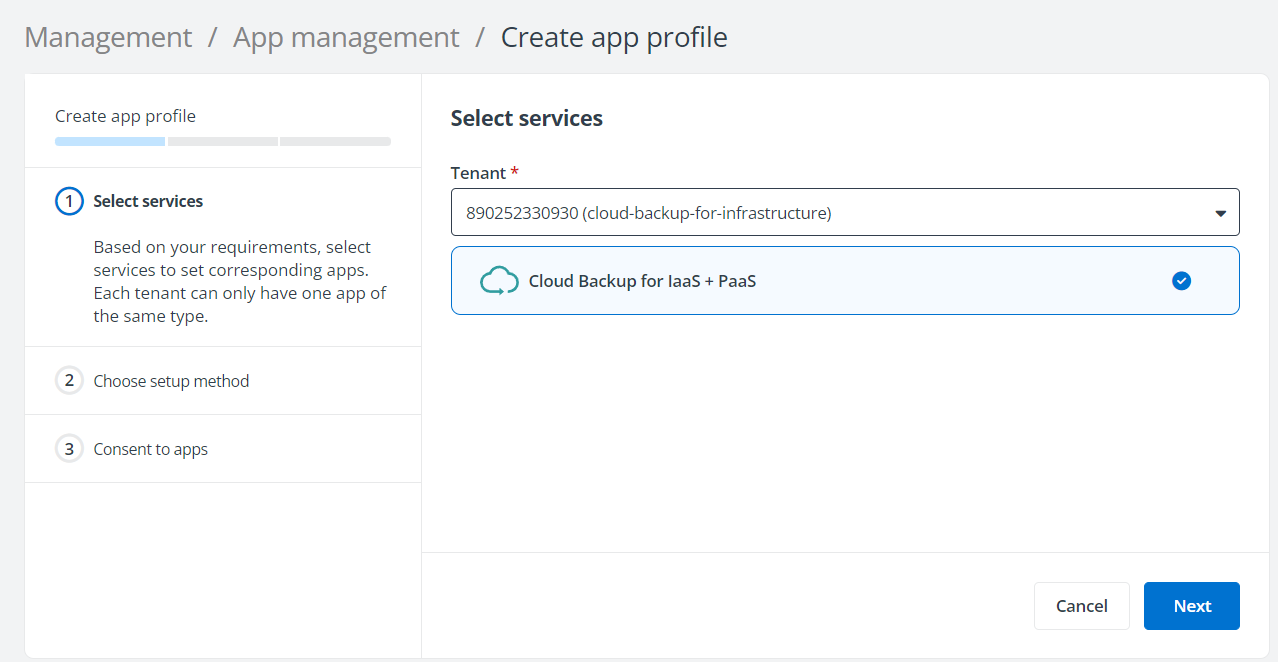The height and width of the screenshot is (662, 1278).
Task: Go to Management via the breadcrumb
Action: click(107, 37)
